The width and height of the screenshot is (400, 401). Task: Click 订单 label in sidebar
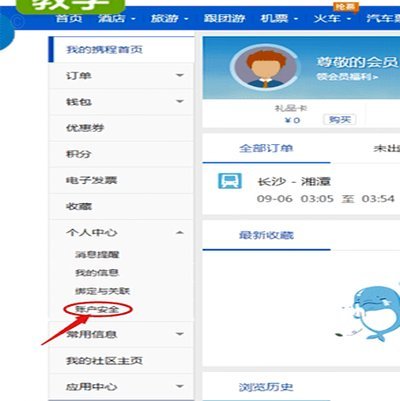(x=79, y=76)
